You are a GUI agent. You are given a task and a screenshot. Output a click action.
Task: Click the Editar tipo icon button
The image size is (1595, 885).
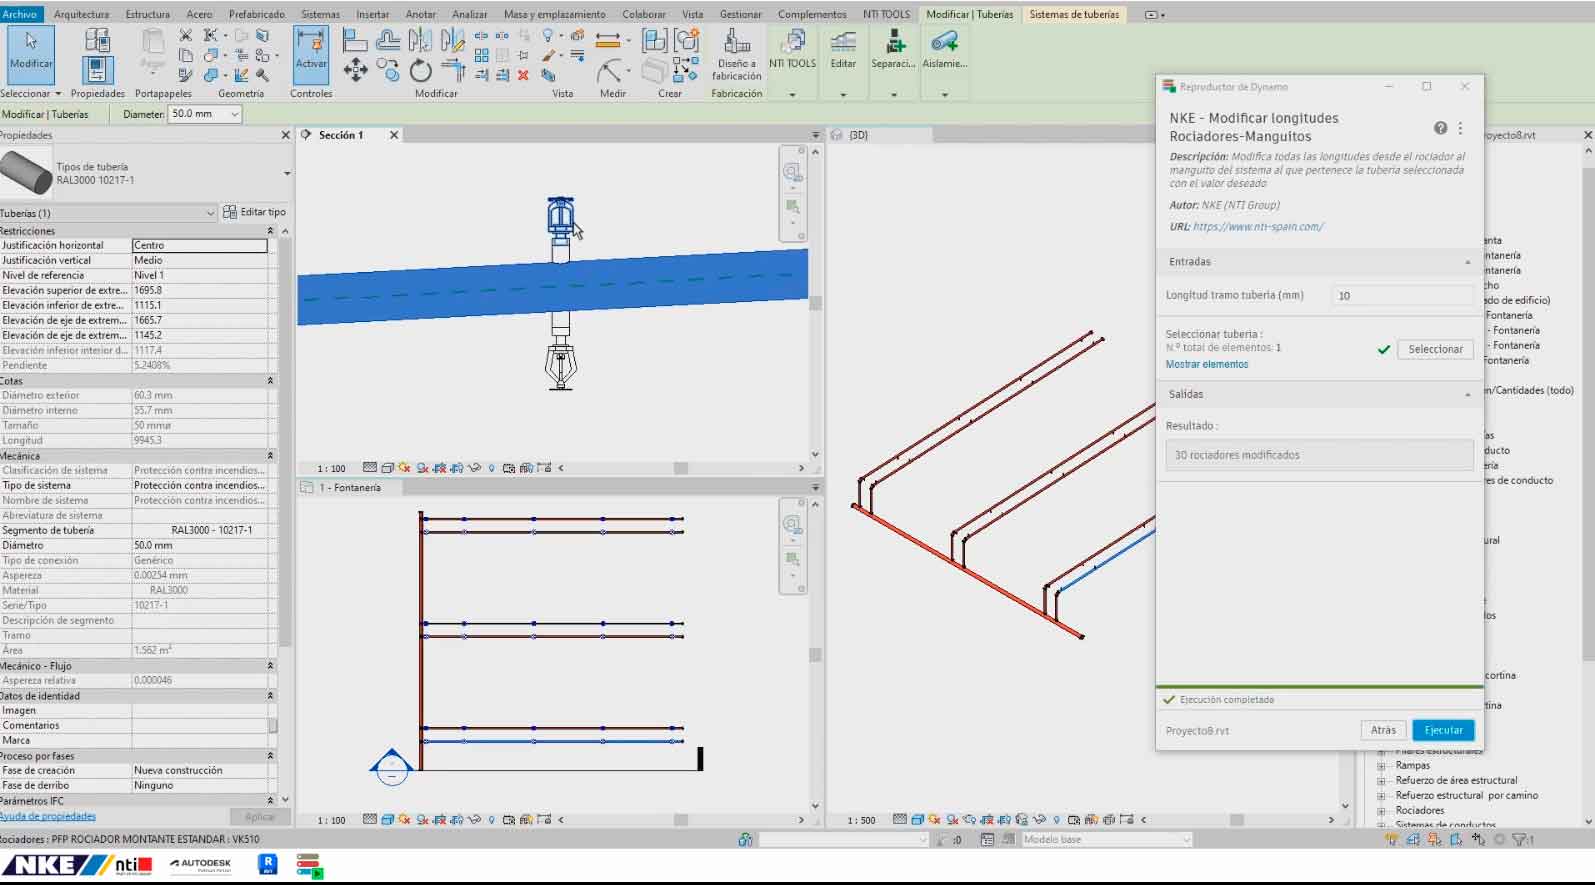point(255,212)
